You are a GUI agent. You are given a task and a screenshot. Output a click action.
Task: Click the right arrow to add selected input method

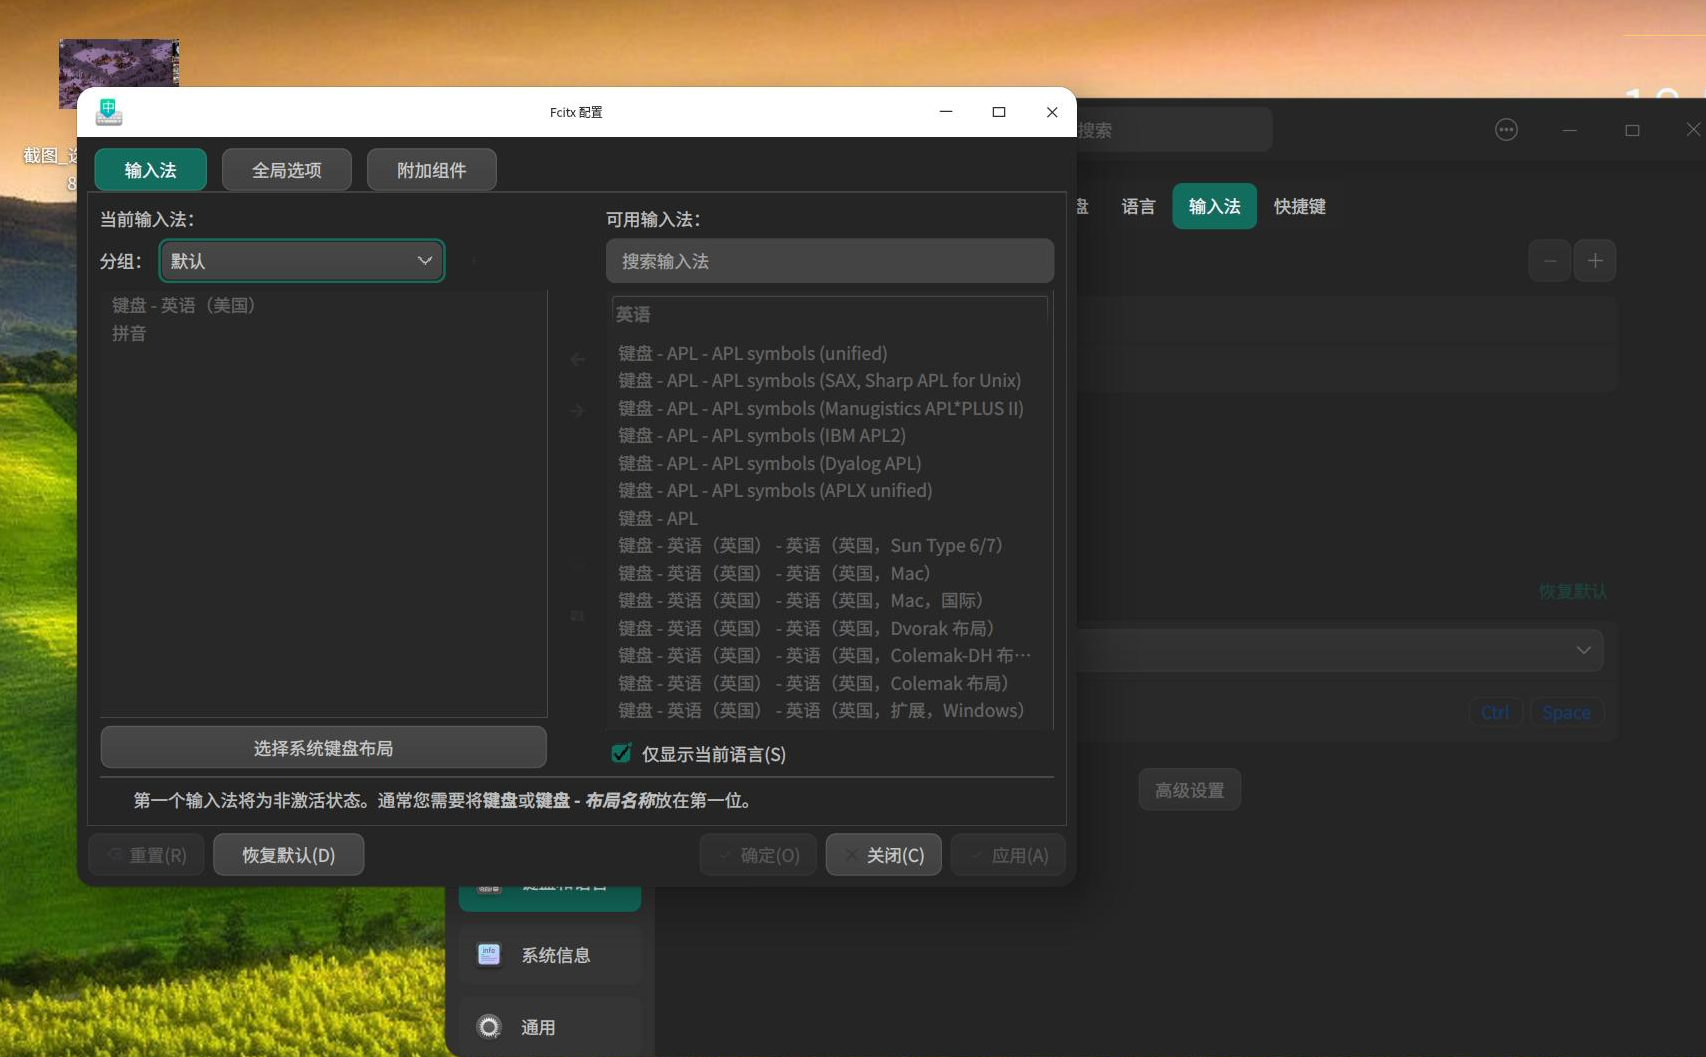click(x=577, y=410)
